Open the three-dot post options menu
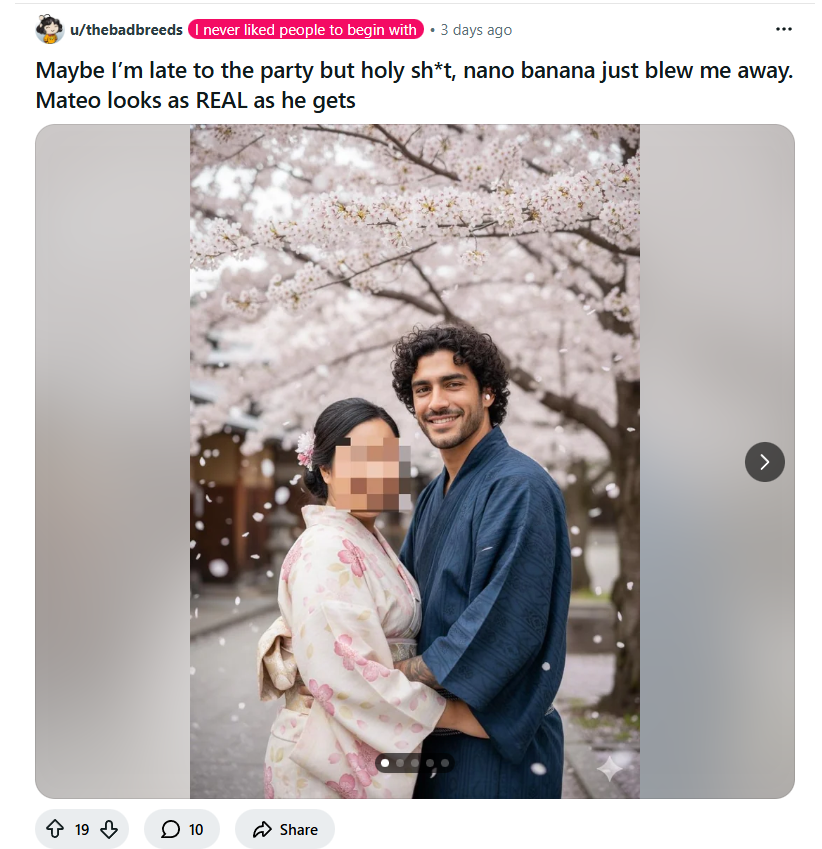Image resolution: width=822 pixels, height=849 pixels. [783, 29]
